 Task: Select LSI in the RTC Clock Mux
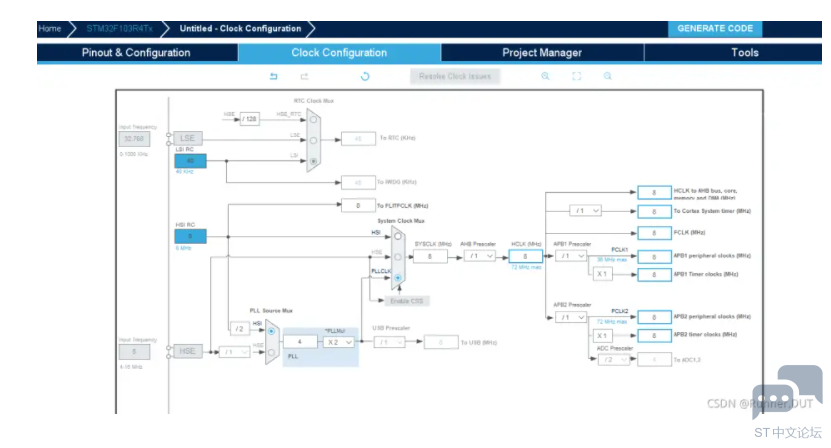[x=313, y=161]
